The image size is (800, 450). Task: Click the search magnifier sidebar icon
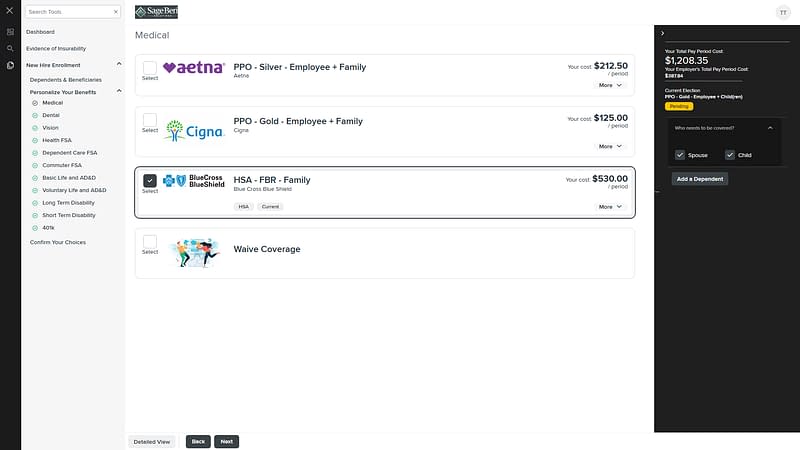pyautogui.click(x=10, y=48)
